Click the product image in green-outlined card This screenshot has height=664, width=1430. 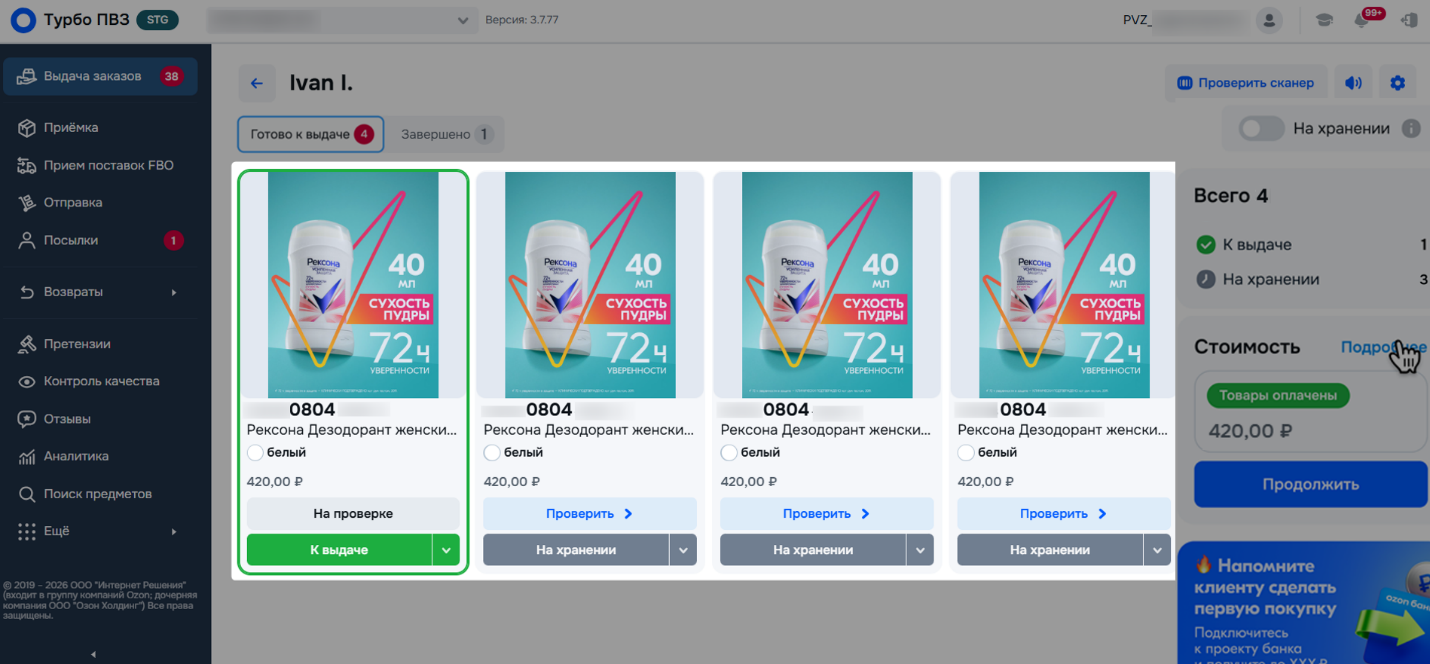pyautogui.click(x=353, y=285)
